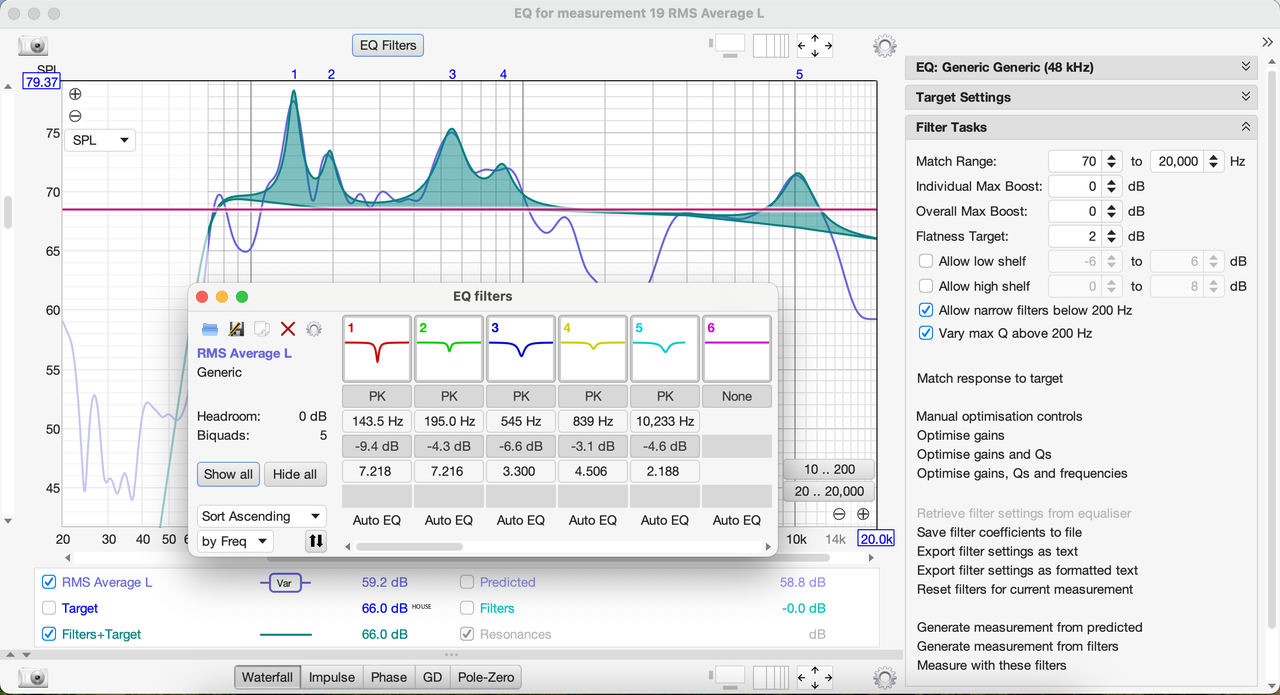Click the EQ Filters button
Screen dimensions: 1280x695
tap(388, 46)
